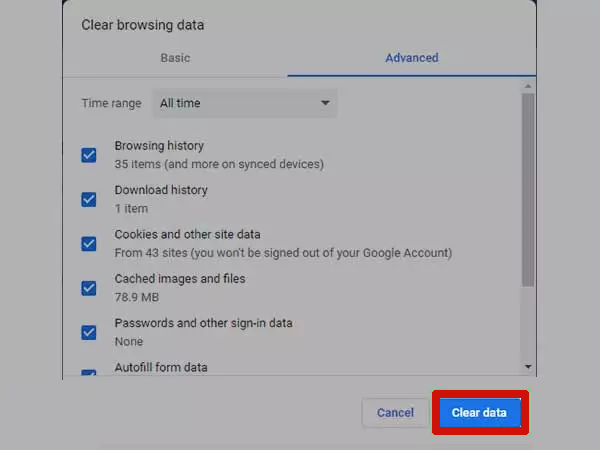This screenshot has height=450, width=600.
Task: Click the 'From 43 sites' cookies description
Action: pyautogui.click(x=283, y=253)
